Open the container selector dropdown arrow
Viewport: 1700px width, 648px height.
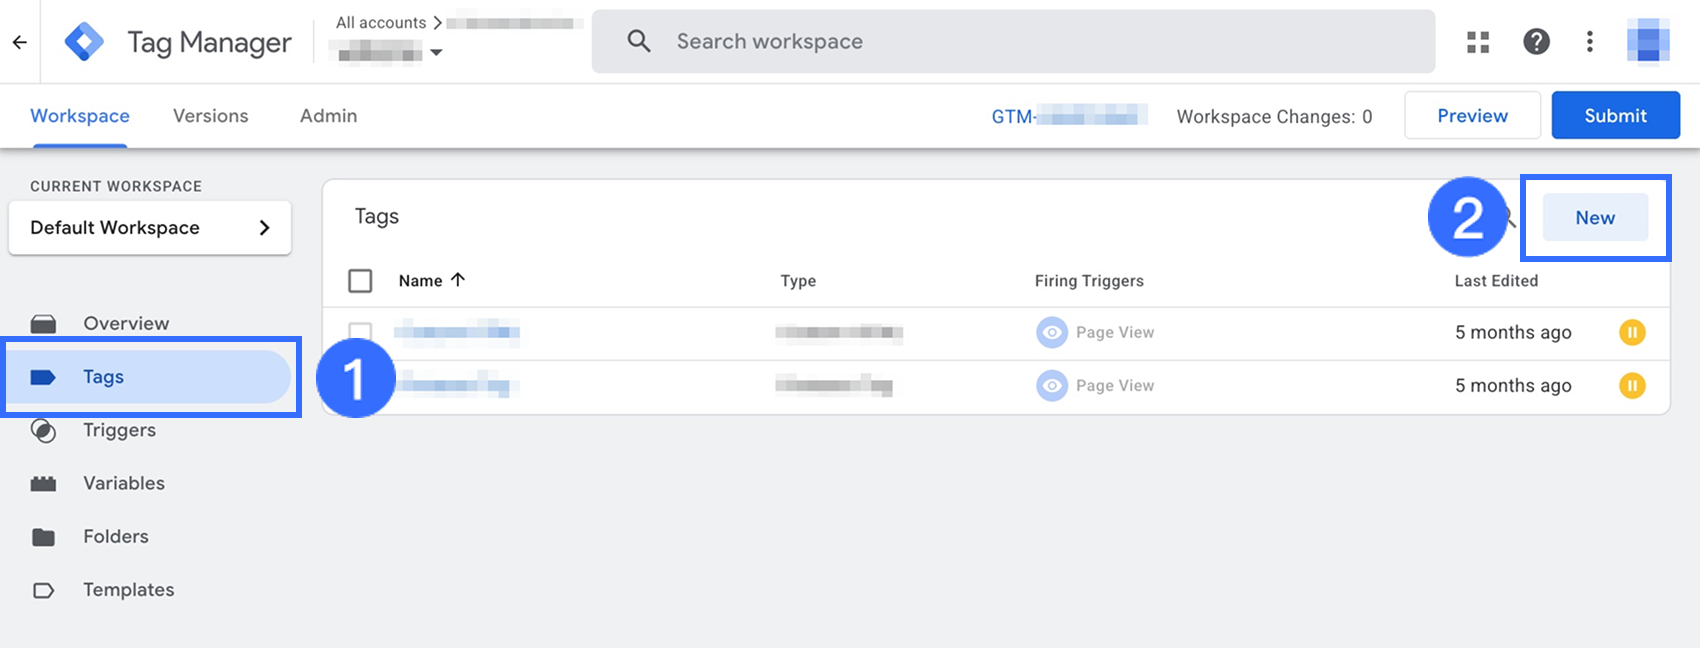(436, 52)
